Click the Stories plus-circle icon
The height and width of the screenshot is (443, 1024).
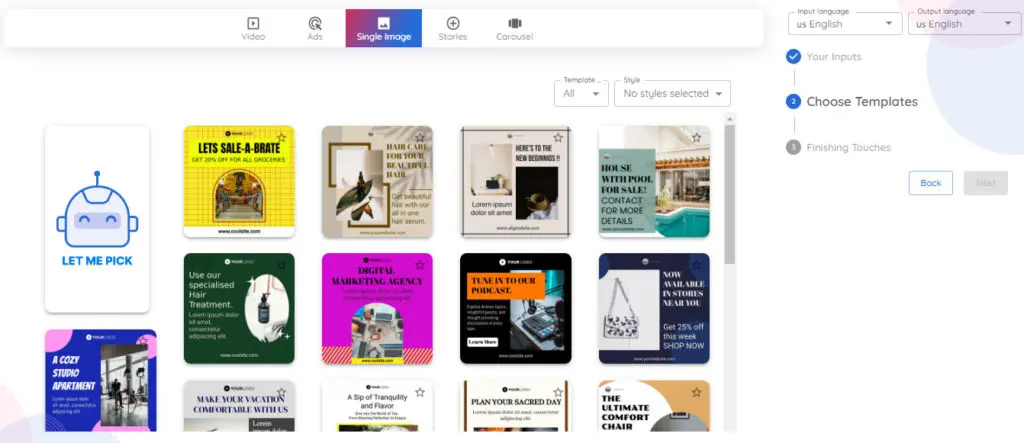click(x=453, y=24)
